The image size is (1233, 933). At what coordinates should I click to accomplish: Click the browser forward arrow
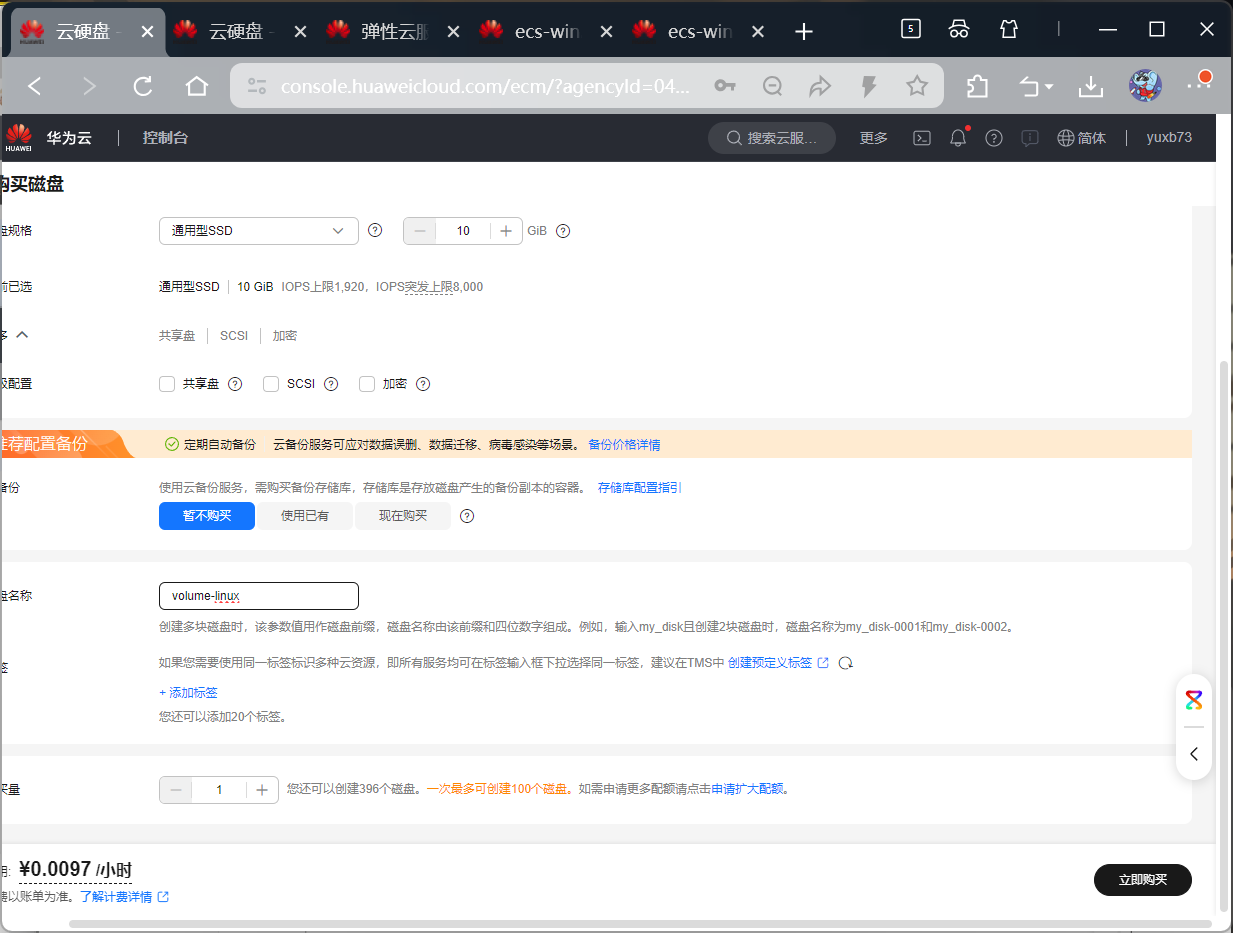coord(89,87)
